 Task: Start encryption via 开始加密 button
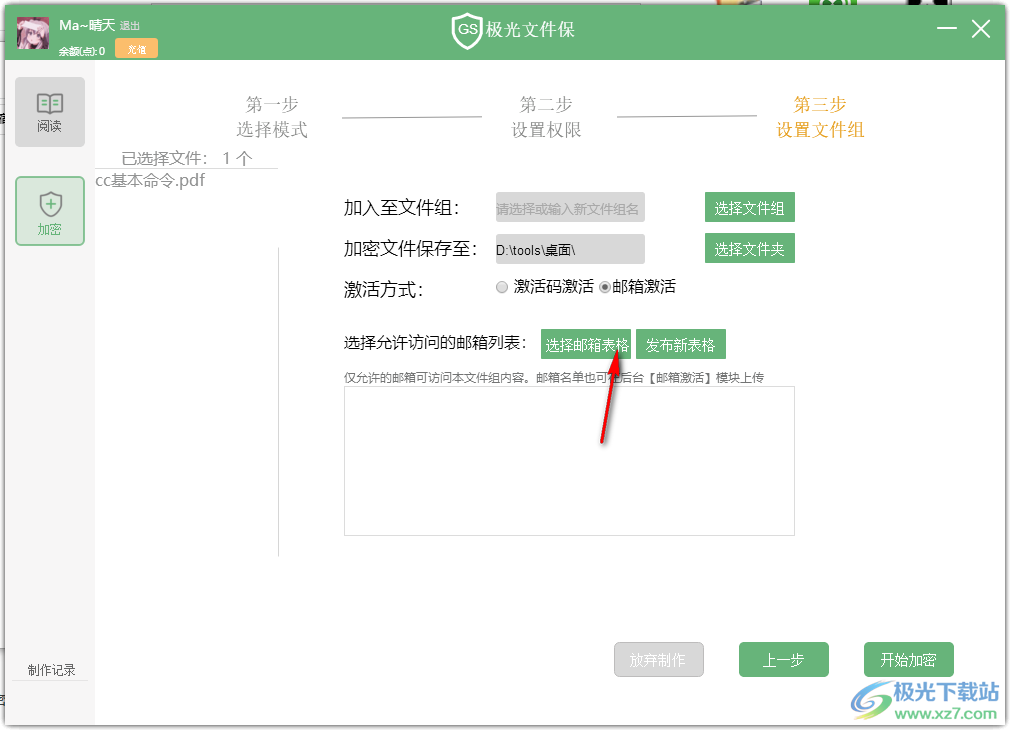[908, 659]
